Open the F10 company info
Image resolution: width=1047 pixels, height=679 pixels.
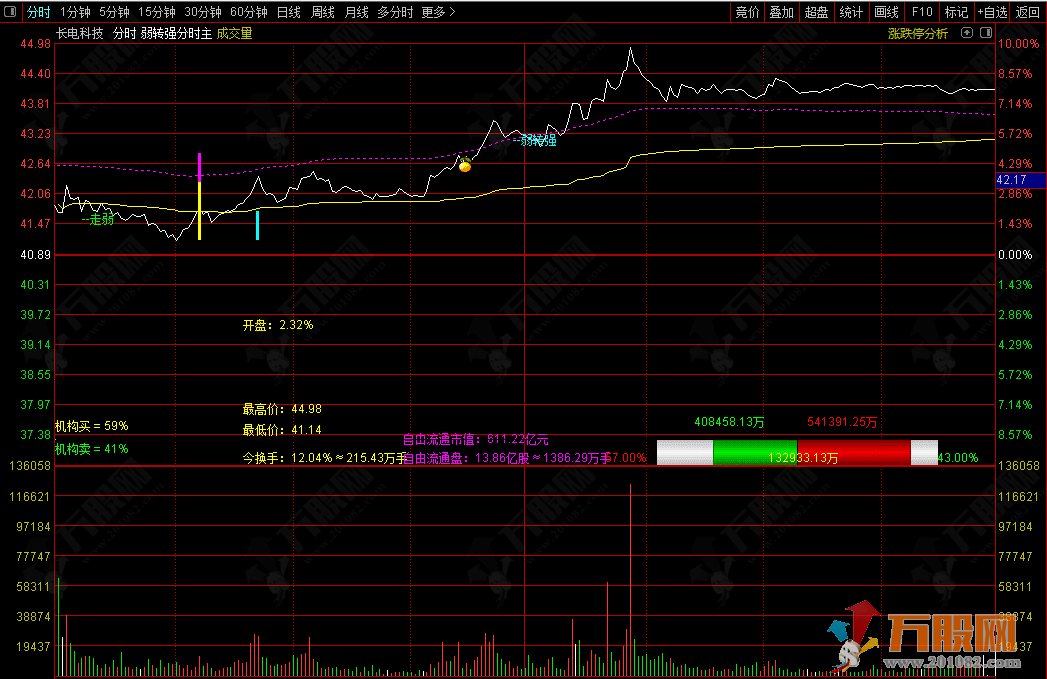pos(922,12)
